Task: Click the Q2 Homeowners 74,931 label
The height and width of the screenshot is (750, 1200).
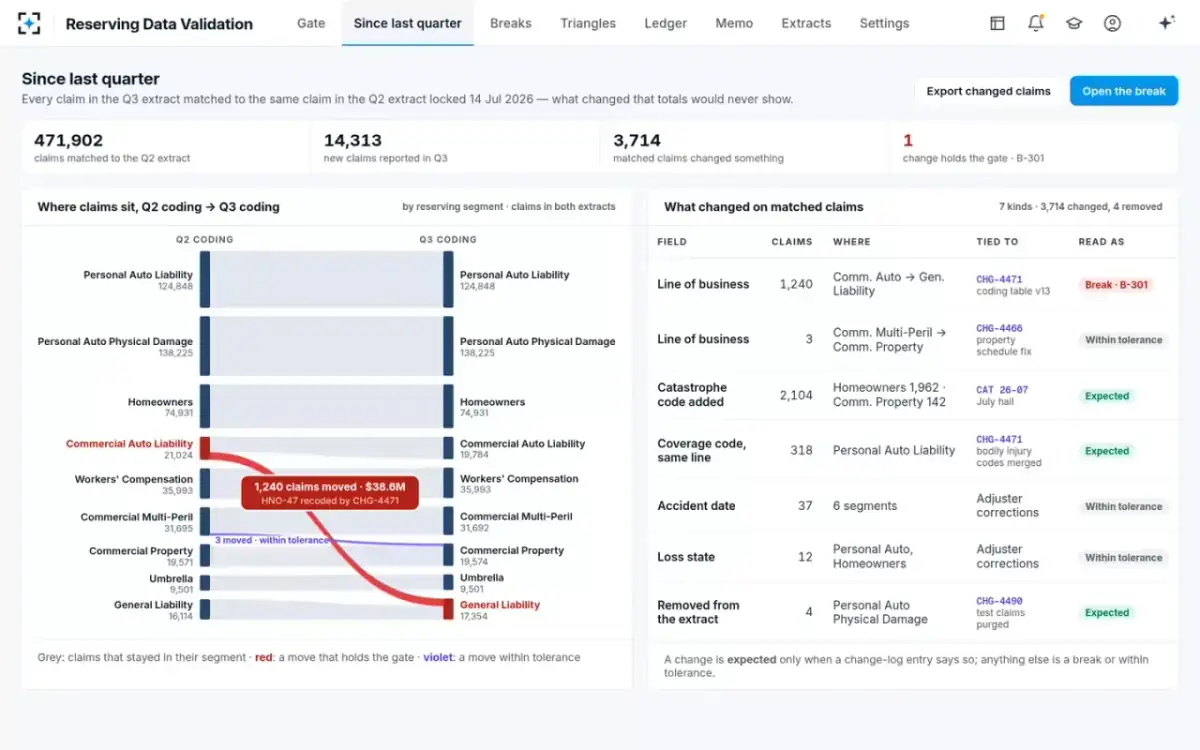Action: click(x=160, y=407)
